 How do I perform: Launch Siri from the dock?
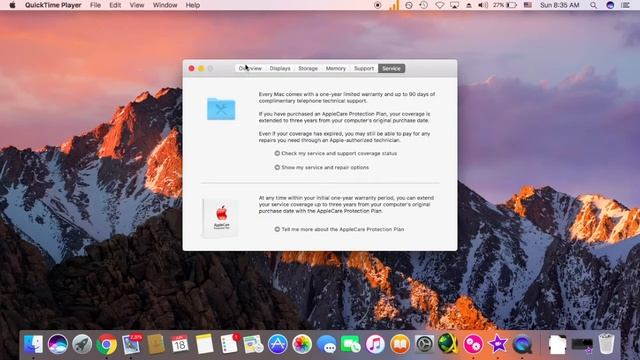pos(58,344)
